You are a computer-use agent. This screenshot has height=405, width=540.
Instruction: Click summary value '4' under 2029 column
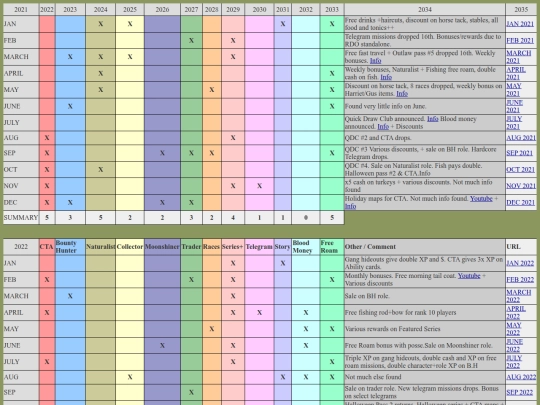tap(233, 218)
